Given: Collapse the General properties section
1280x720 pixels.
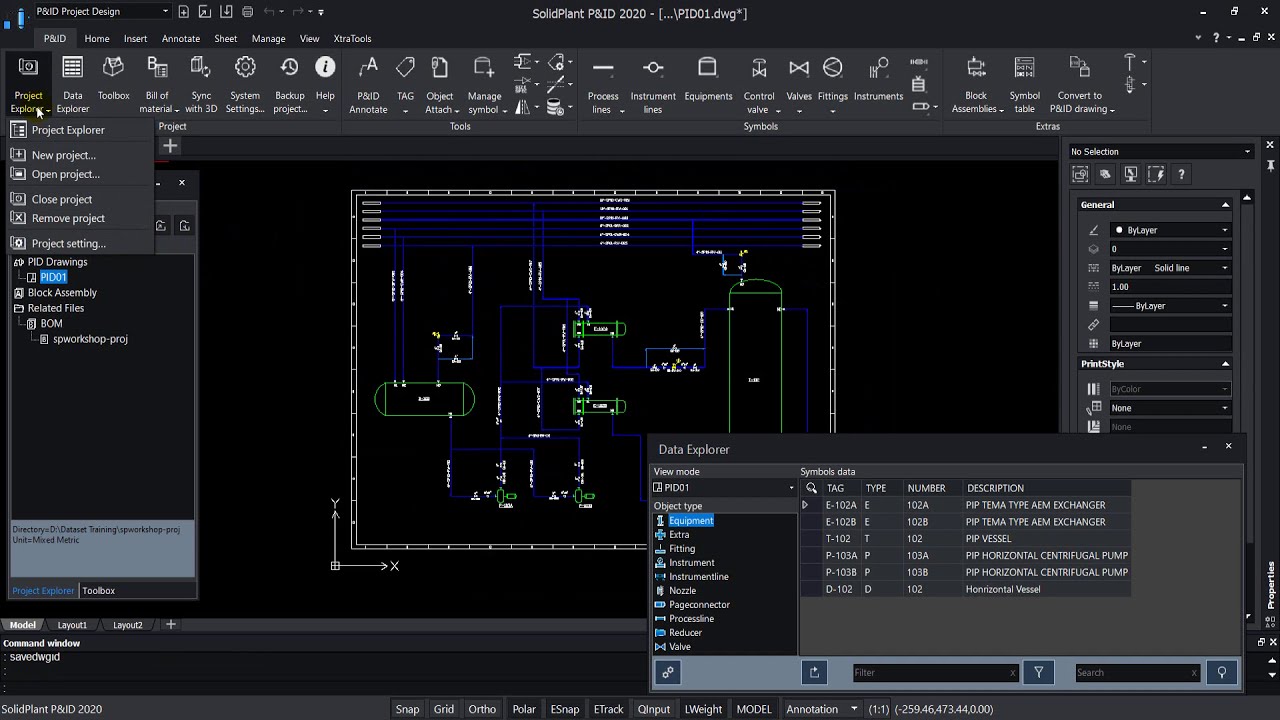Looking at the screenshot, I should tap(1225, 205).
